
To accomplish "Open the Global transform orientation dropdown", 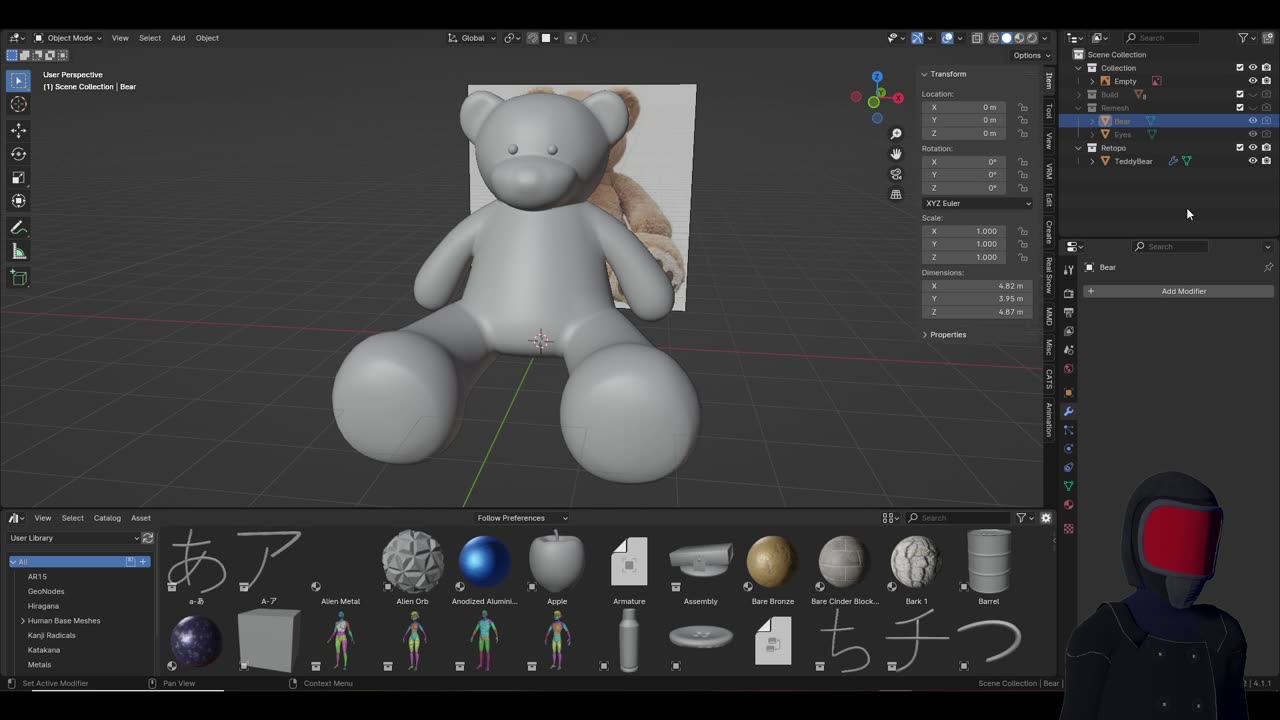I will 472,38.
